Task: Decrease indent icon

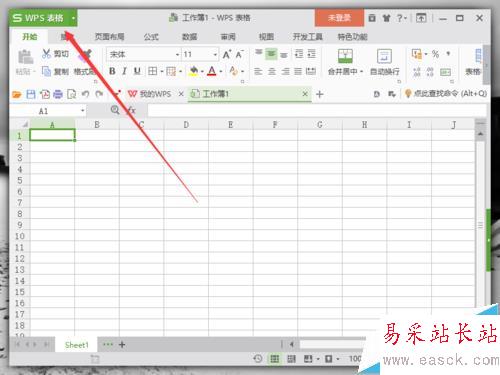Action: [299, 54]
